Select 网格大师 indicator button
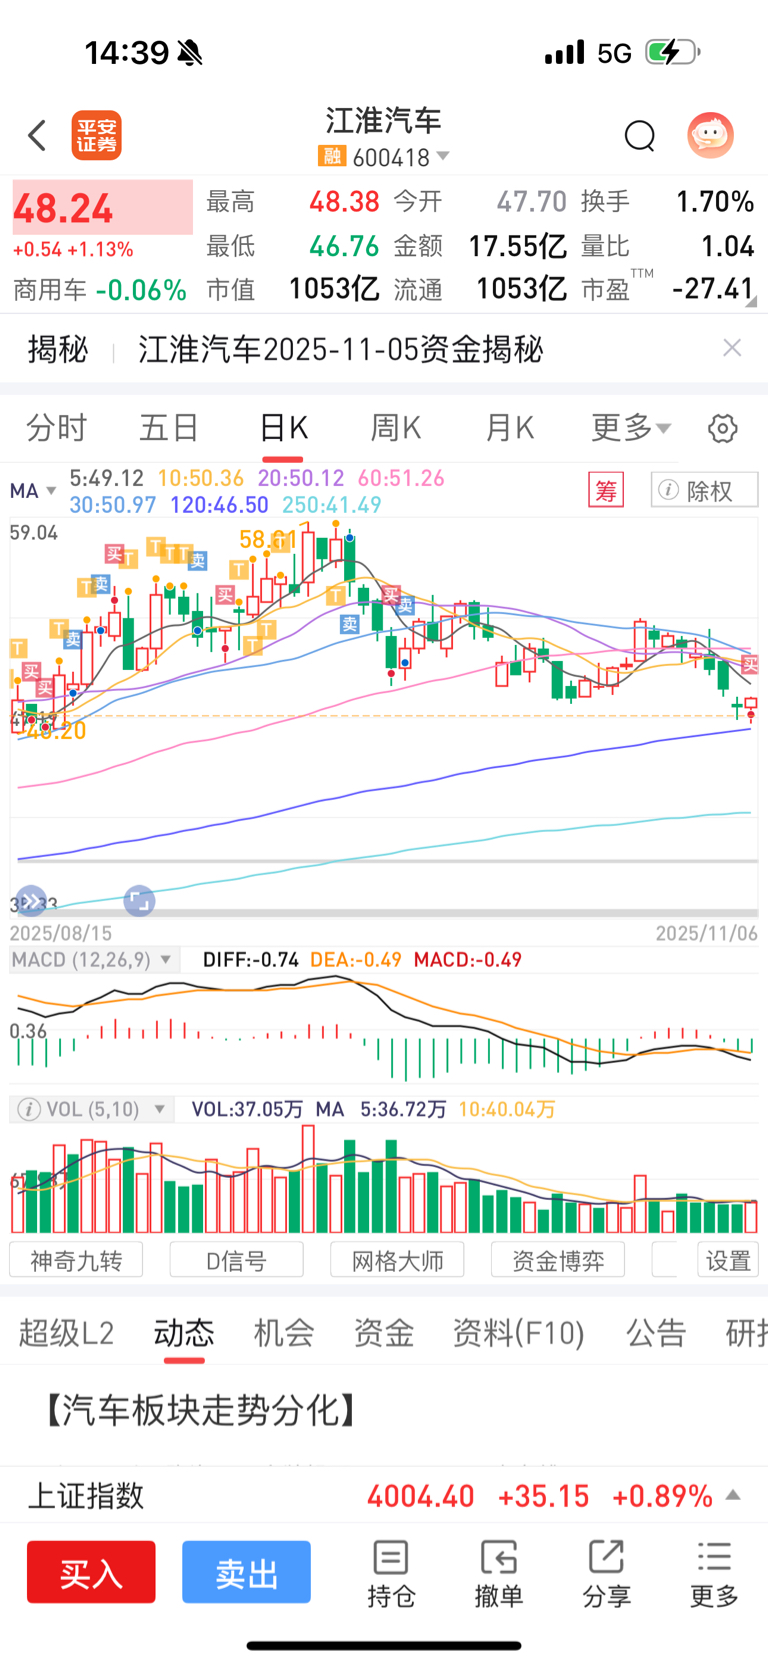 click(x=397, y=1260)
